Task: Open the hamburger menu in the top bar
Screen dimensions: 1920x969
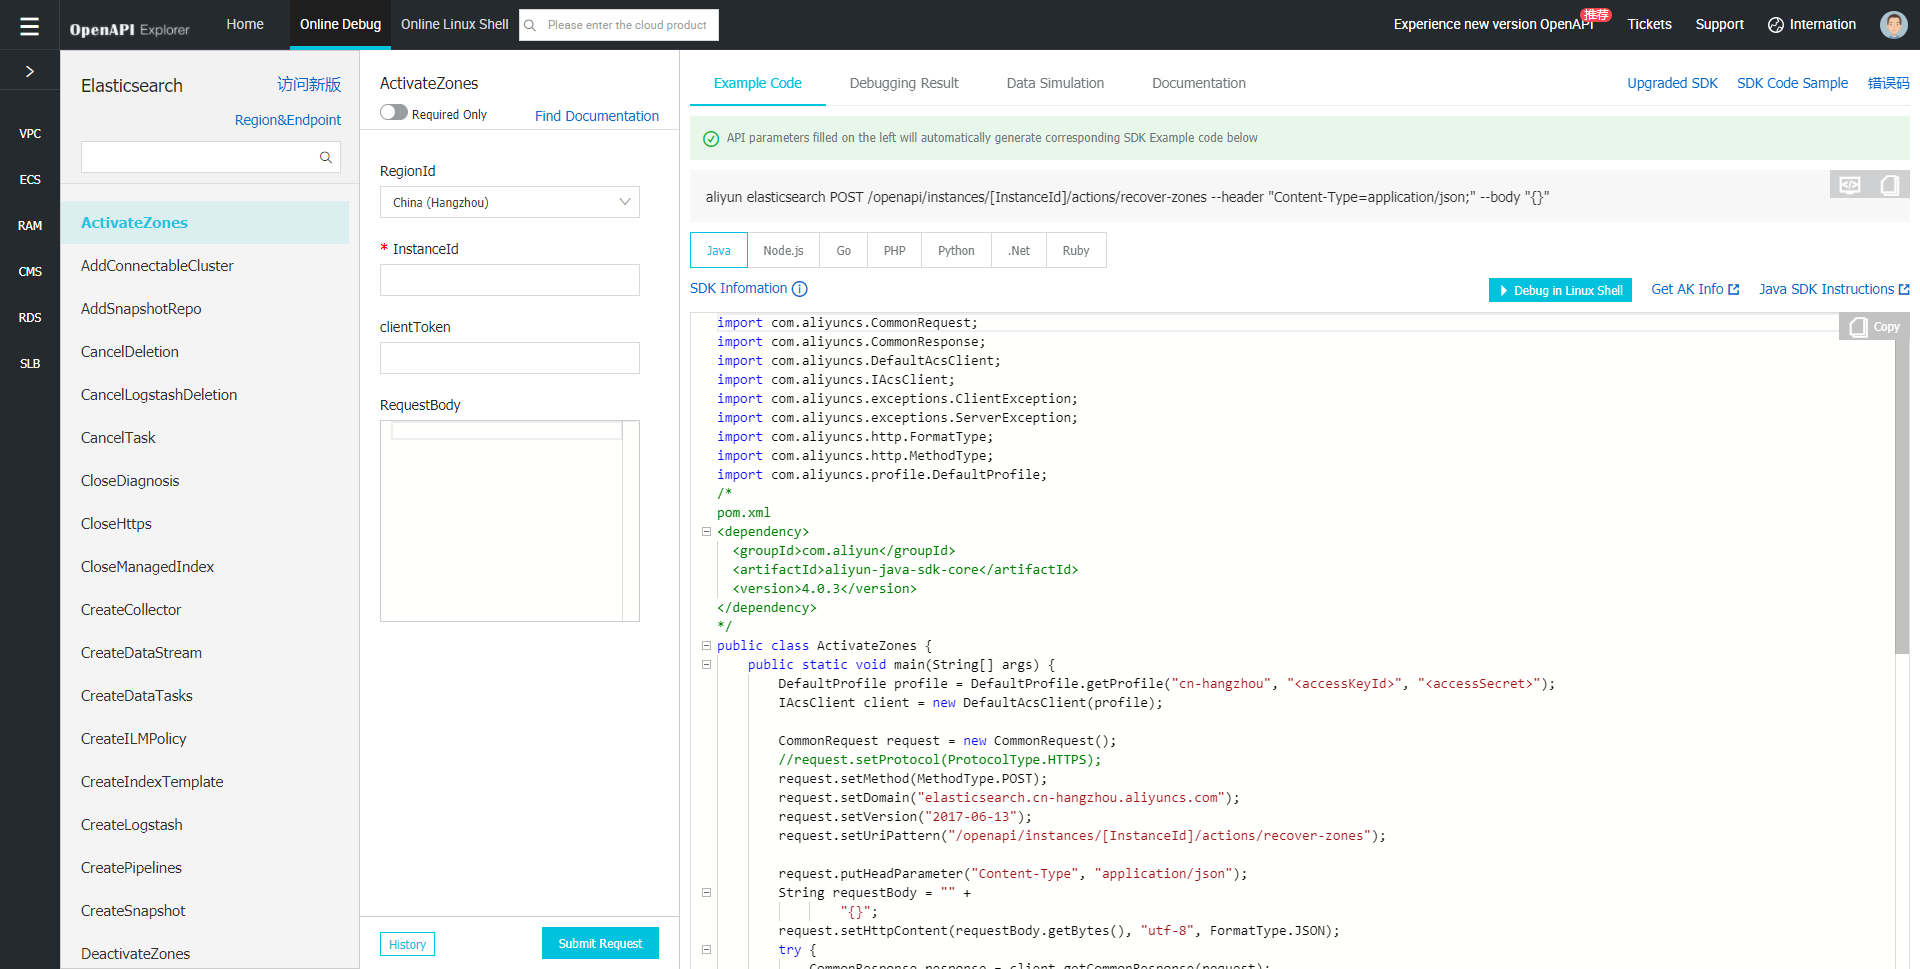Action: click(x=30, y=25)
